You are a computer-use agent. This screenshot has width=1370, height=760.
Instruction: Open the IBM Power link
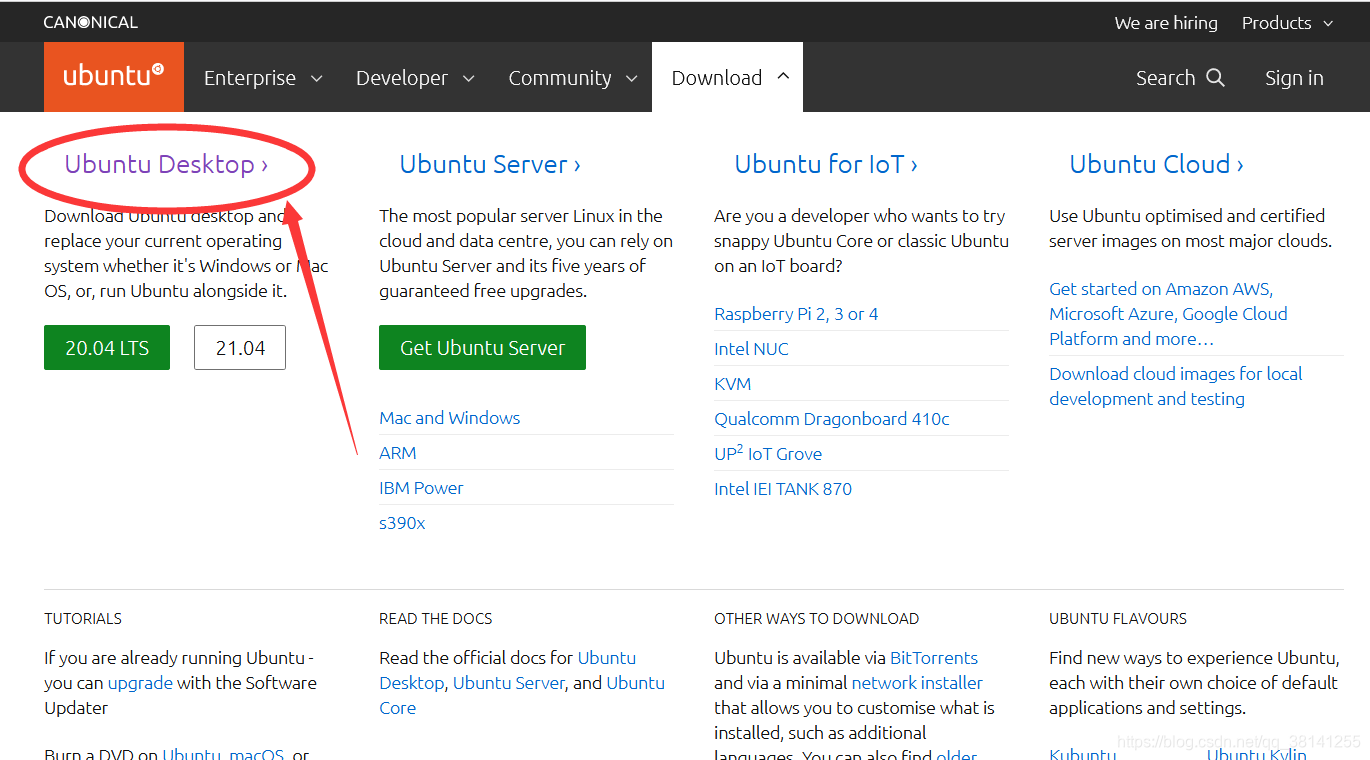click(x=421, y=488)
